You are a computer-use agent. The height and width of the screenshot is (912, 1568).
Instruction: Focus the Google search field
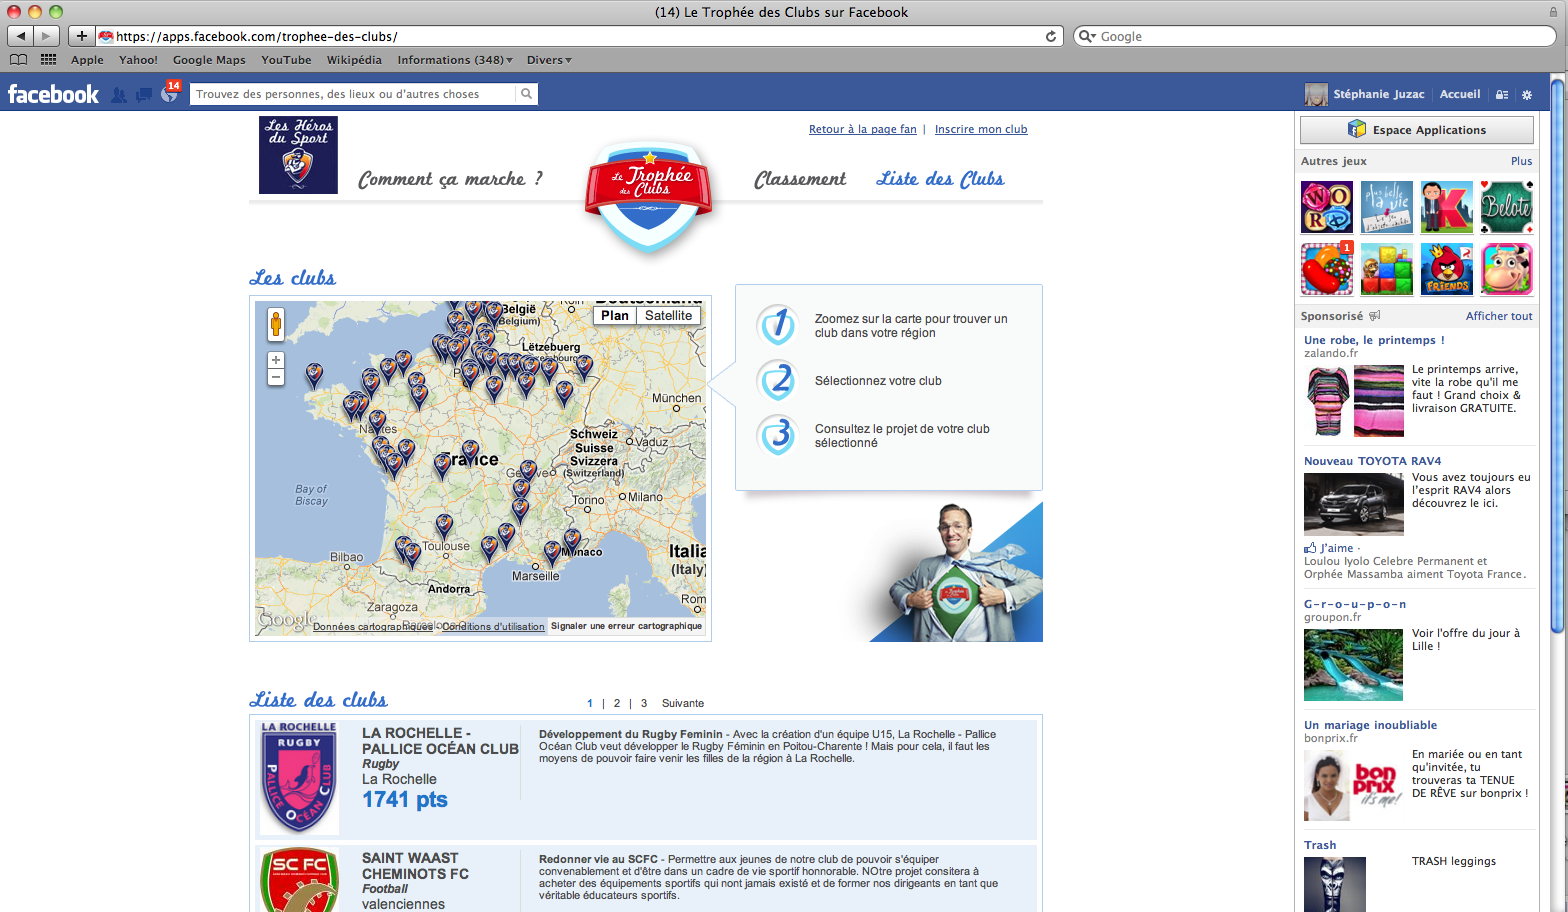tap(1315, 36)
